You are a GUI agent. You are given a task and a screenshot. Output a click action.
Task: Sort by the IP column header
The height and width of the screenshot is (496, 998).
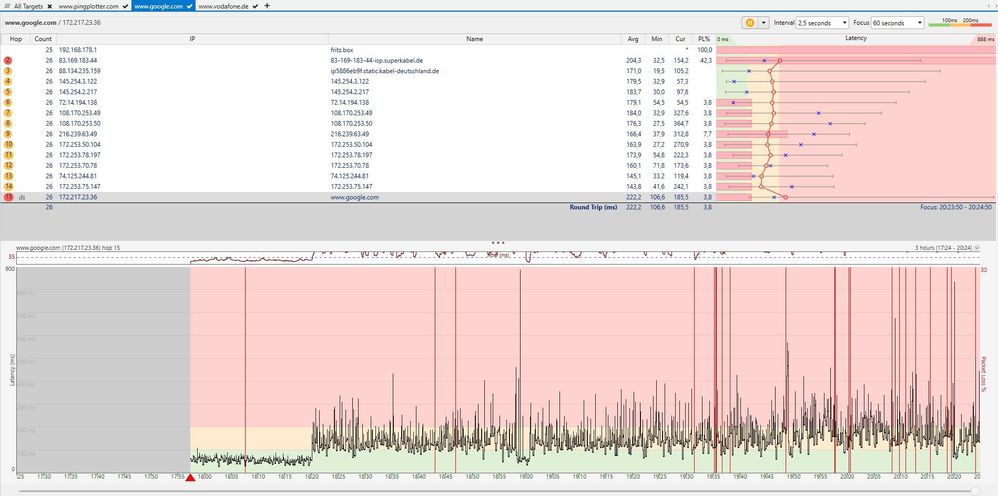(192, 39)
